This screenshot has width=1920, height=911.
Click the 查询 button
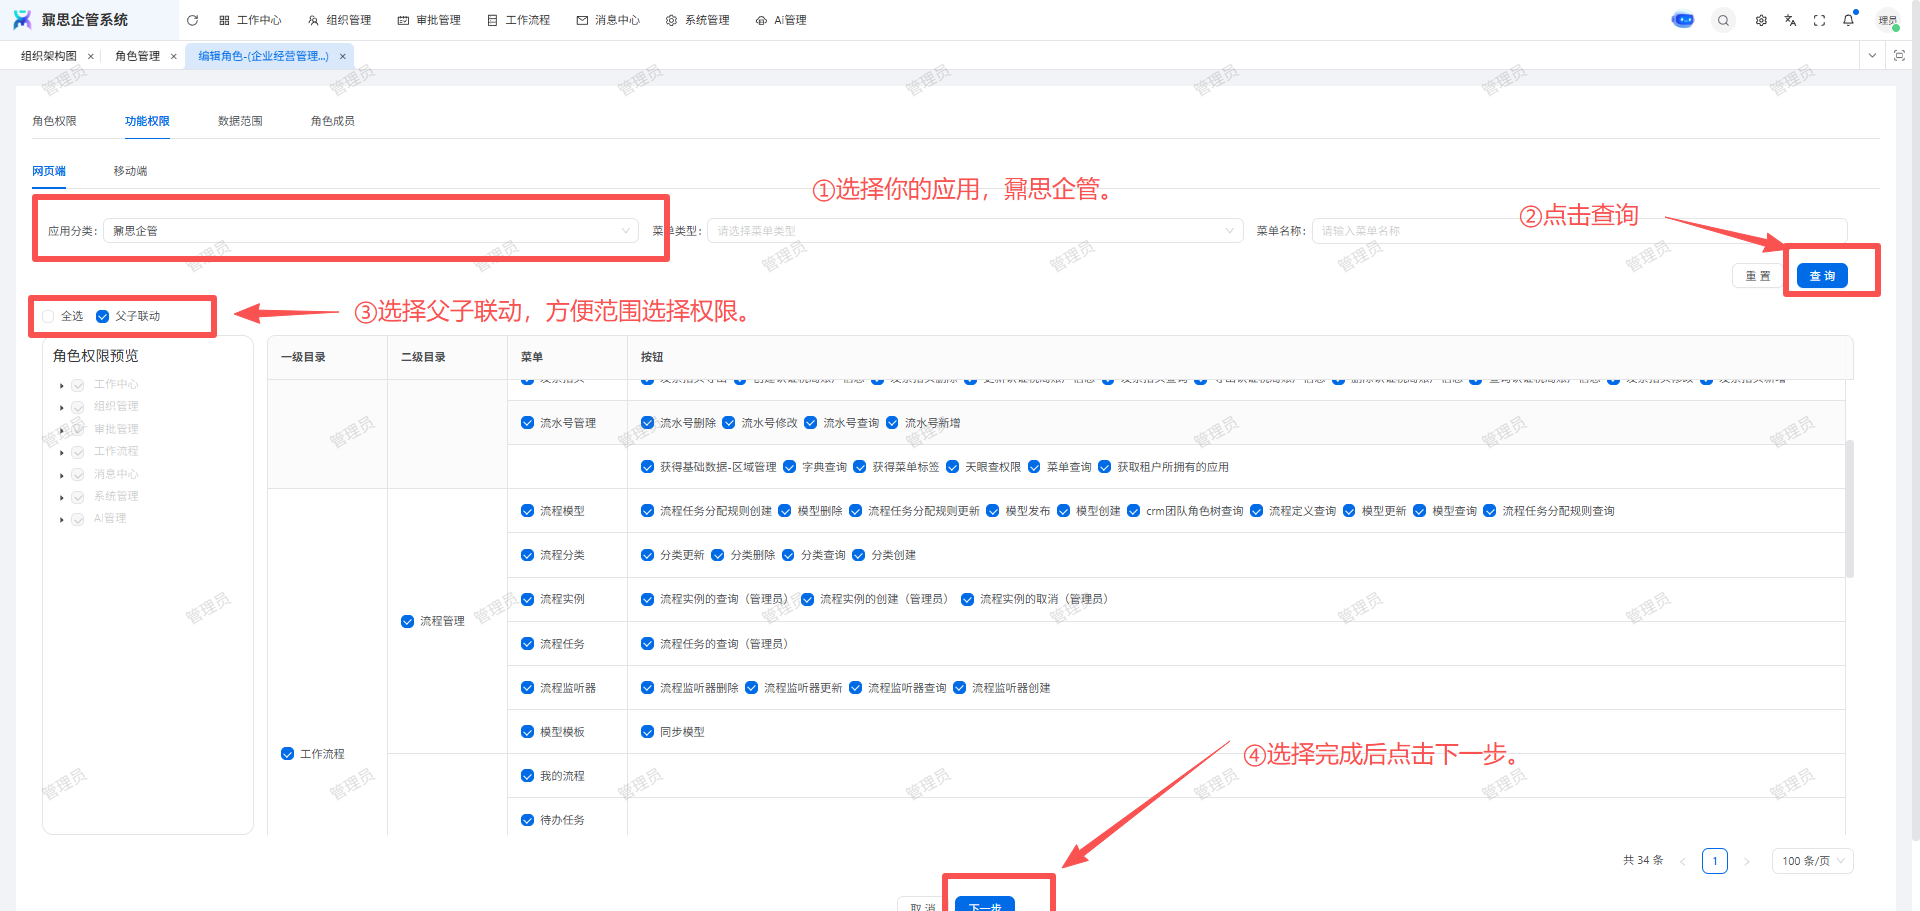pos(1821,276)
